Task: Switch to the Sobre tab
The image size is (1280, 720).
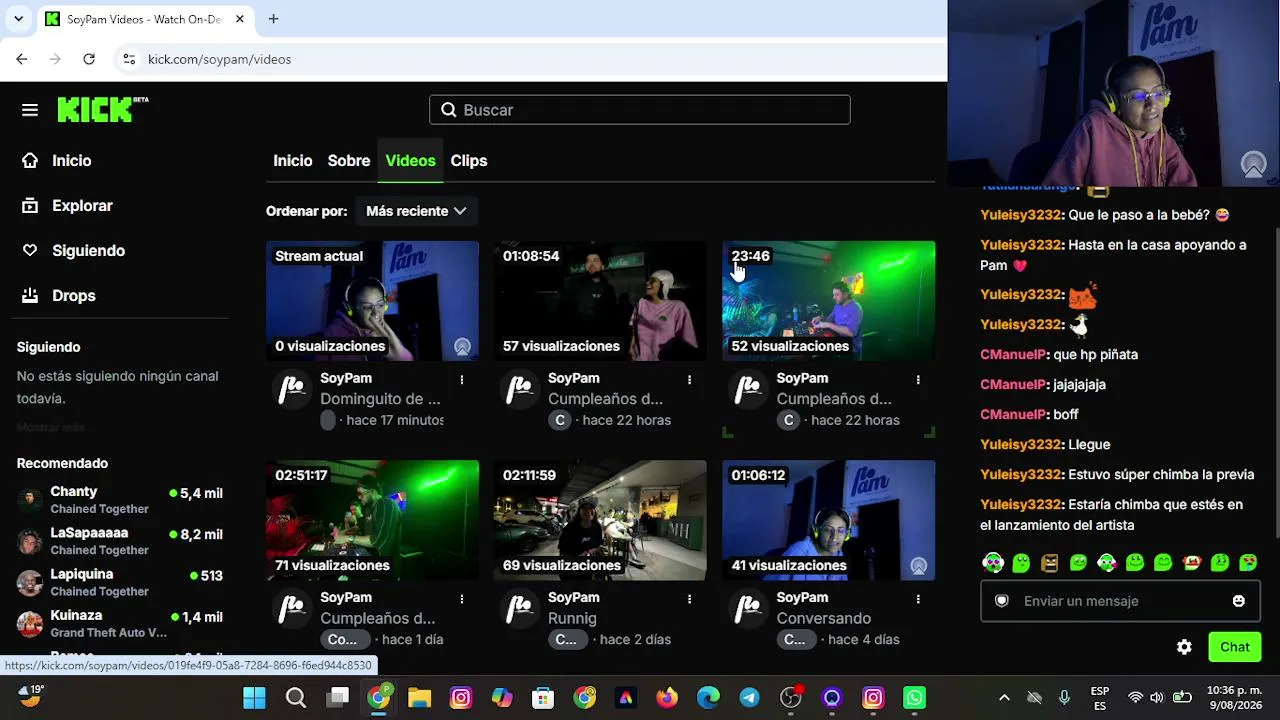Action: coord(349,160)
